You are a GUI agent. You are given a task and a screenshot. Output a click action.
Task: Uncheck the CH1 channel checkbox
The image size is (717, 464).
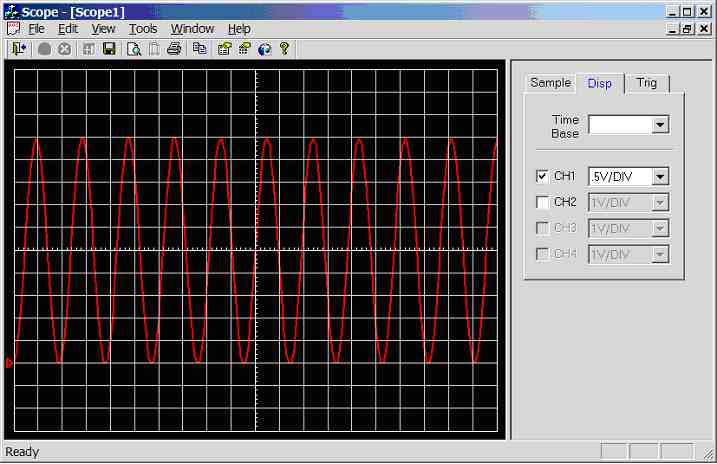(x=542, y=176)
